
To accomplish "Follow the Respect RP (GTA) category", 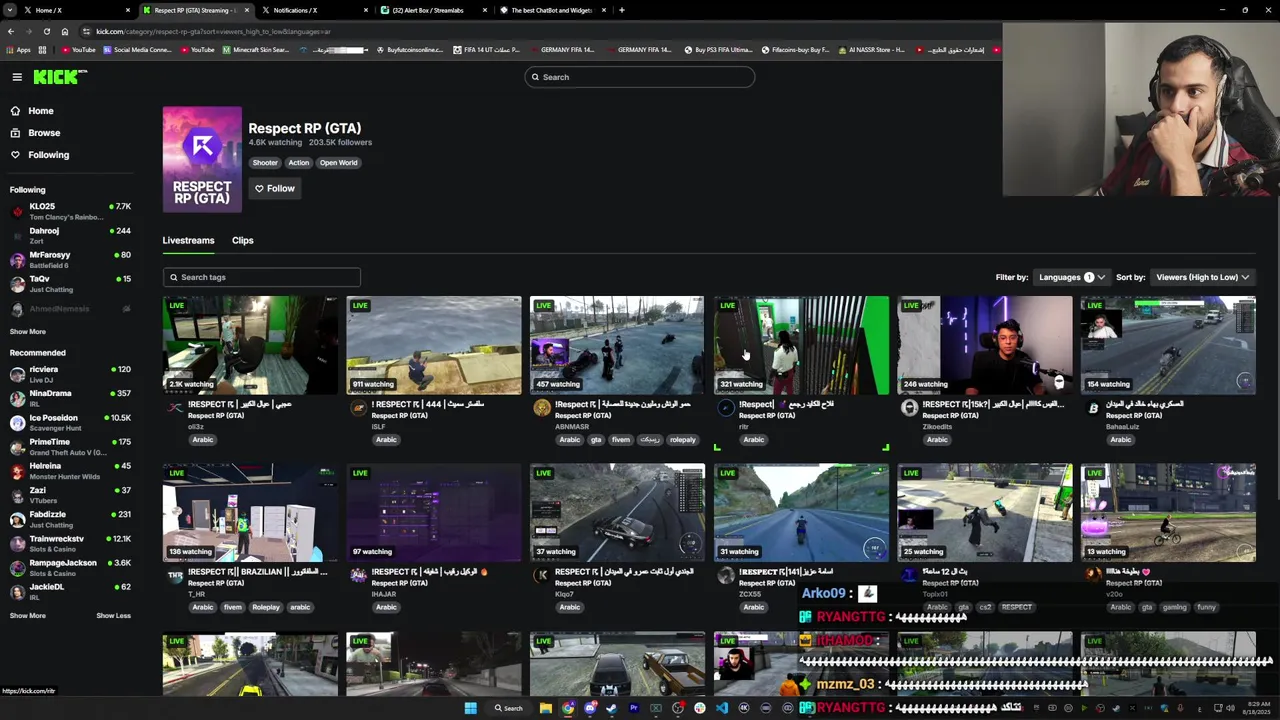I will coord(274,188).
